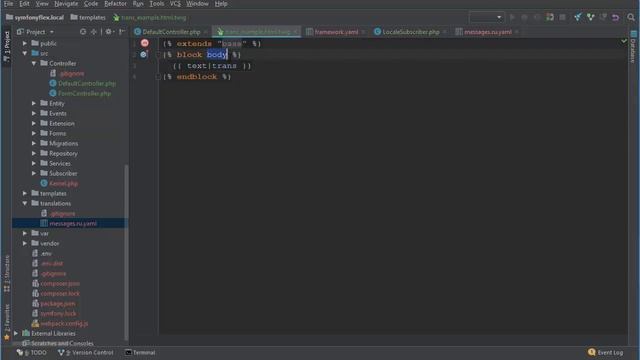Click the Project panel vertical scrollbar

tap(126, 252)
